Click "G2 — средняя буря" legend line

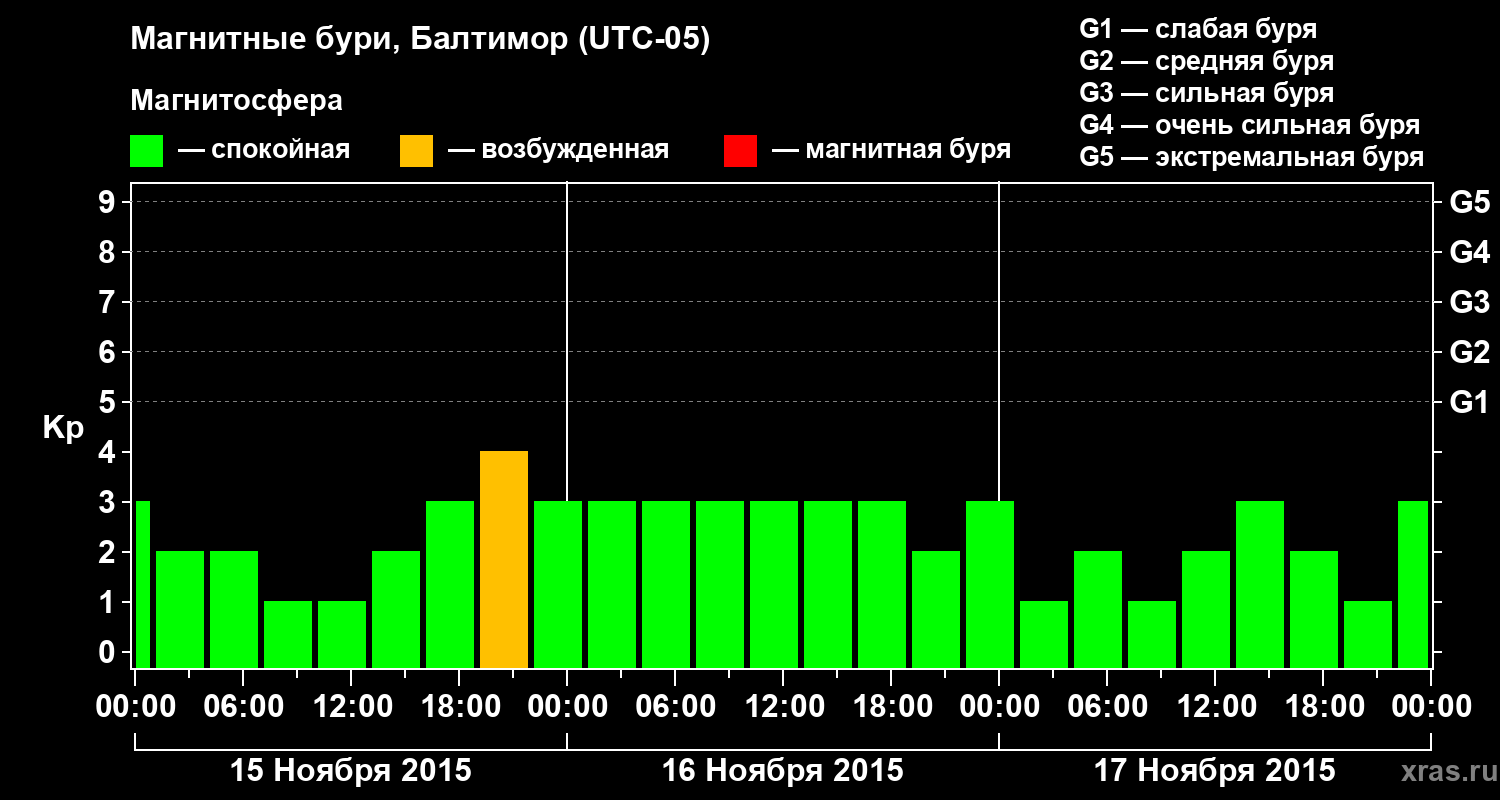[x=1207, y=61]
